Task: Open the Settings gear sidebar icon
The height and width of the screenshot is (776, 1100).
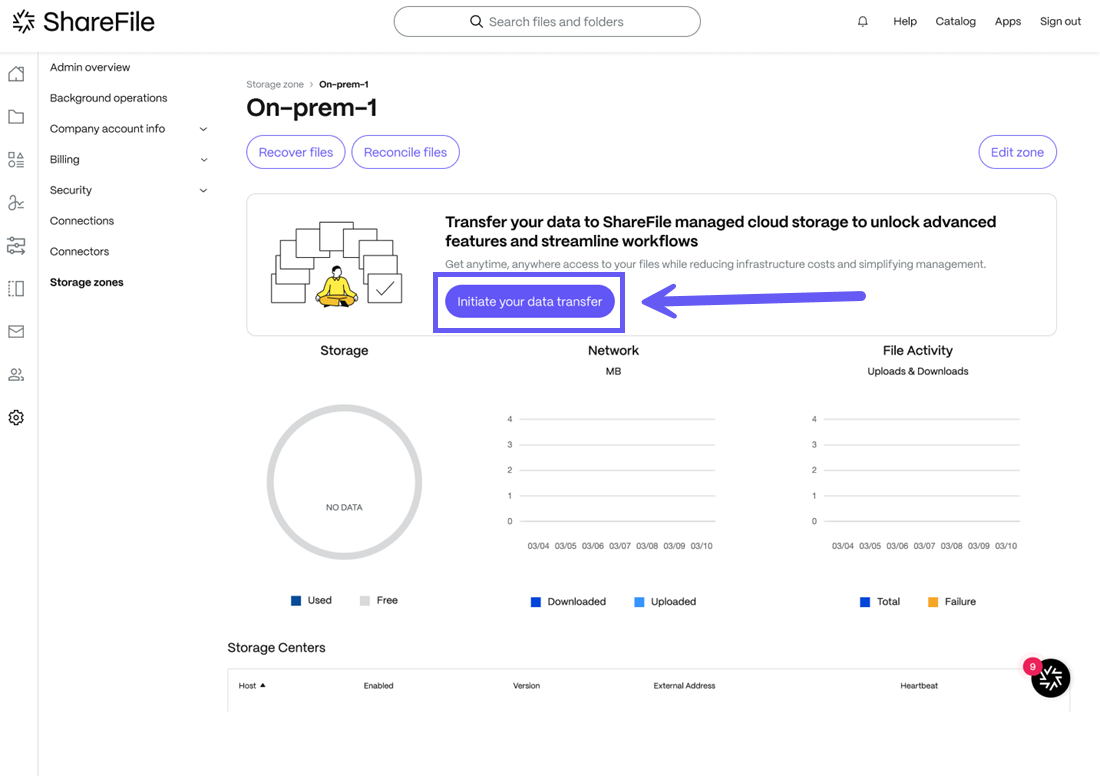Action: pos(16,417)
